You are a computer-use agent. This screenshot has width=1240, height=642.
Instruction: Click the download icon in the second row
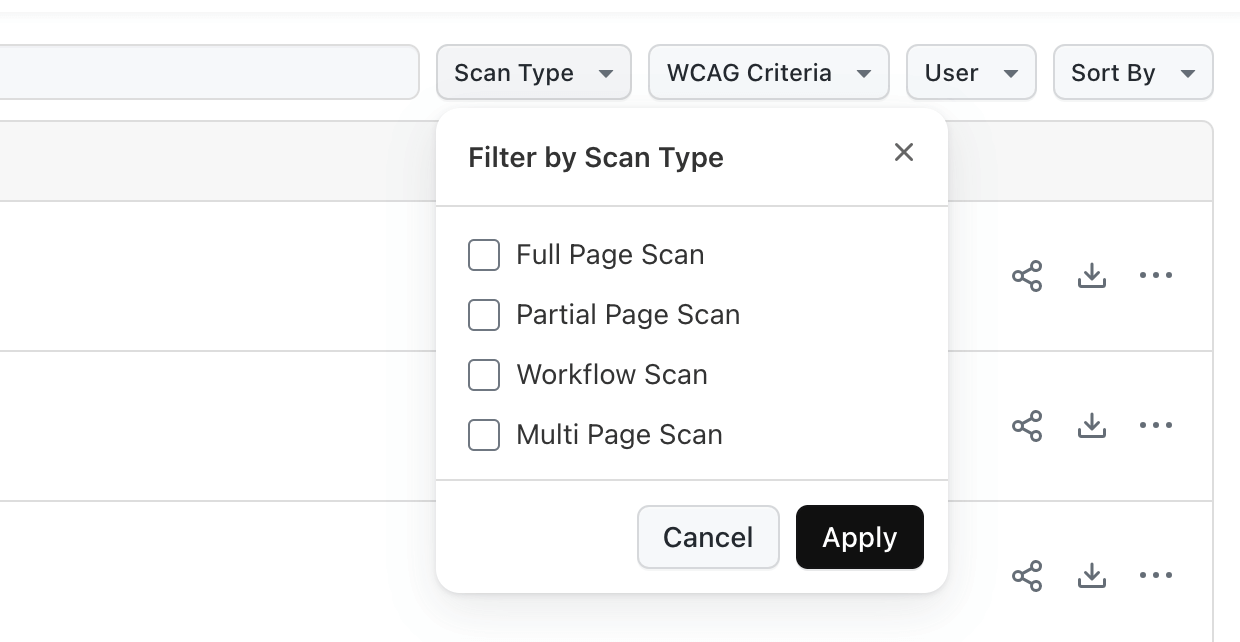[1092, 426]
